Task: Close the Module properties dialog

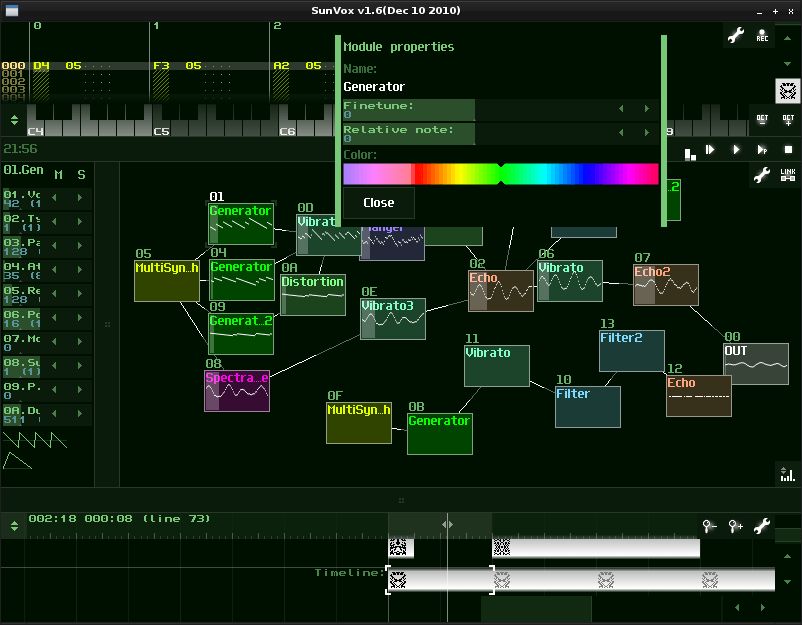Action: click(x=378, y=203)
